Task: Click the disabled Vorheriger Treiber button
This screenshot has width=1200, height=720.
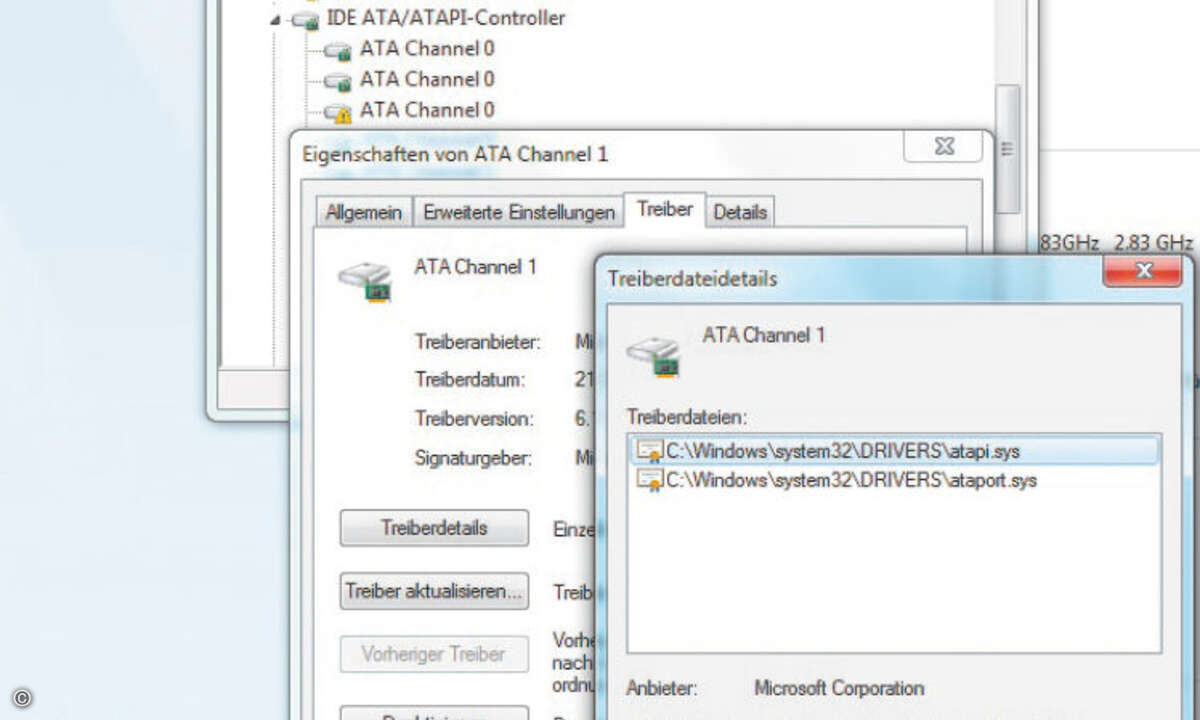Action: point(433,654)
